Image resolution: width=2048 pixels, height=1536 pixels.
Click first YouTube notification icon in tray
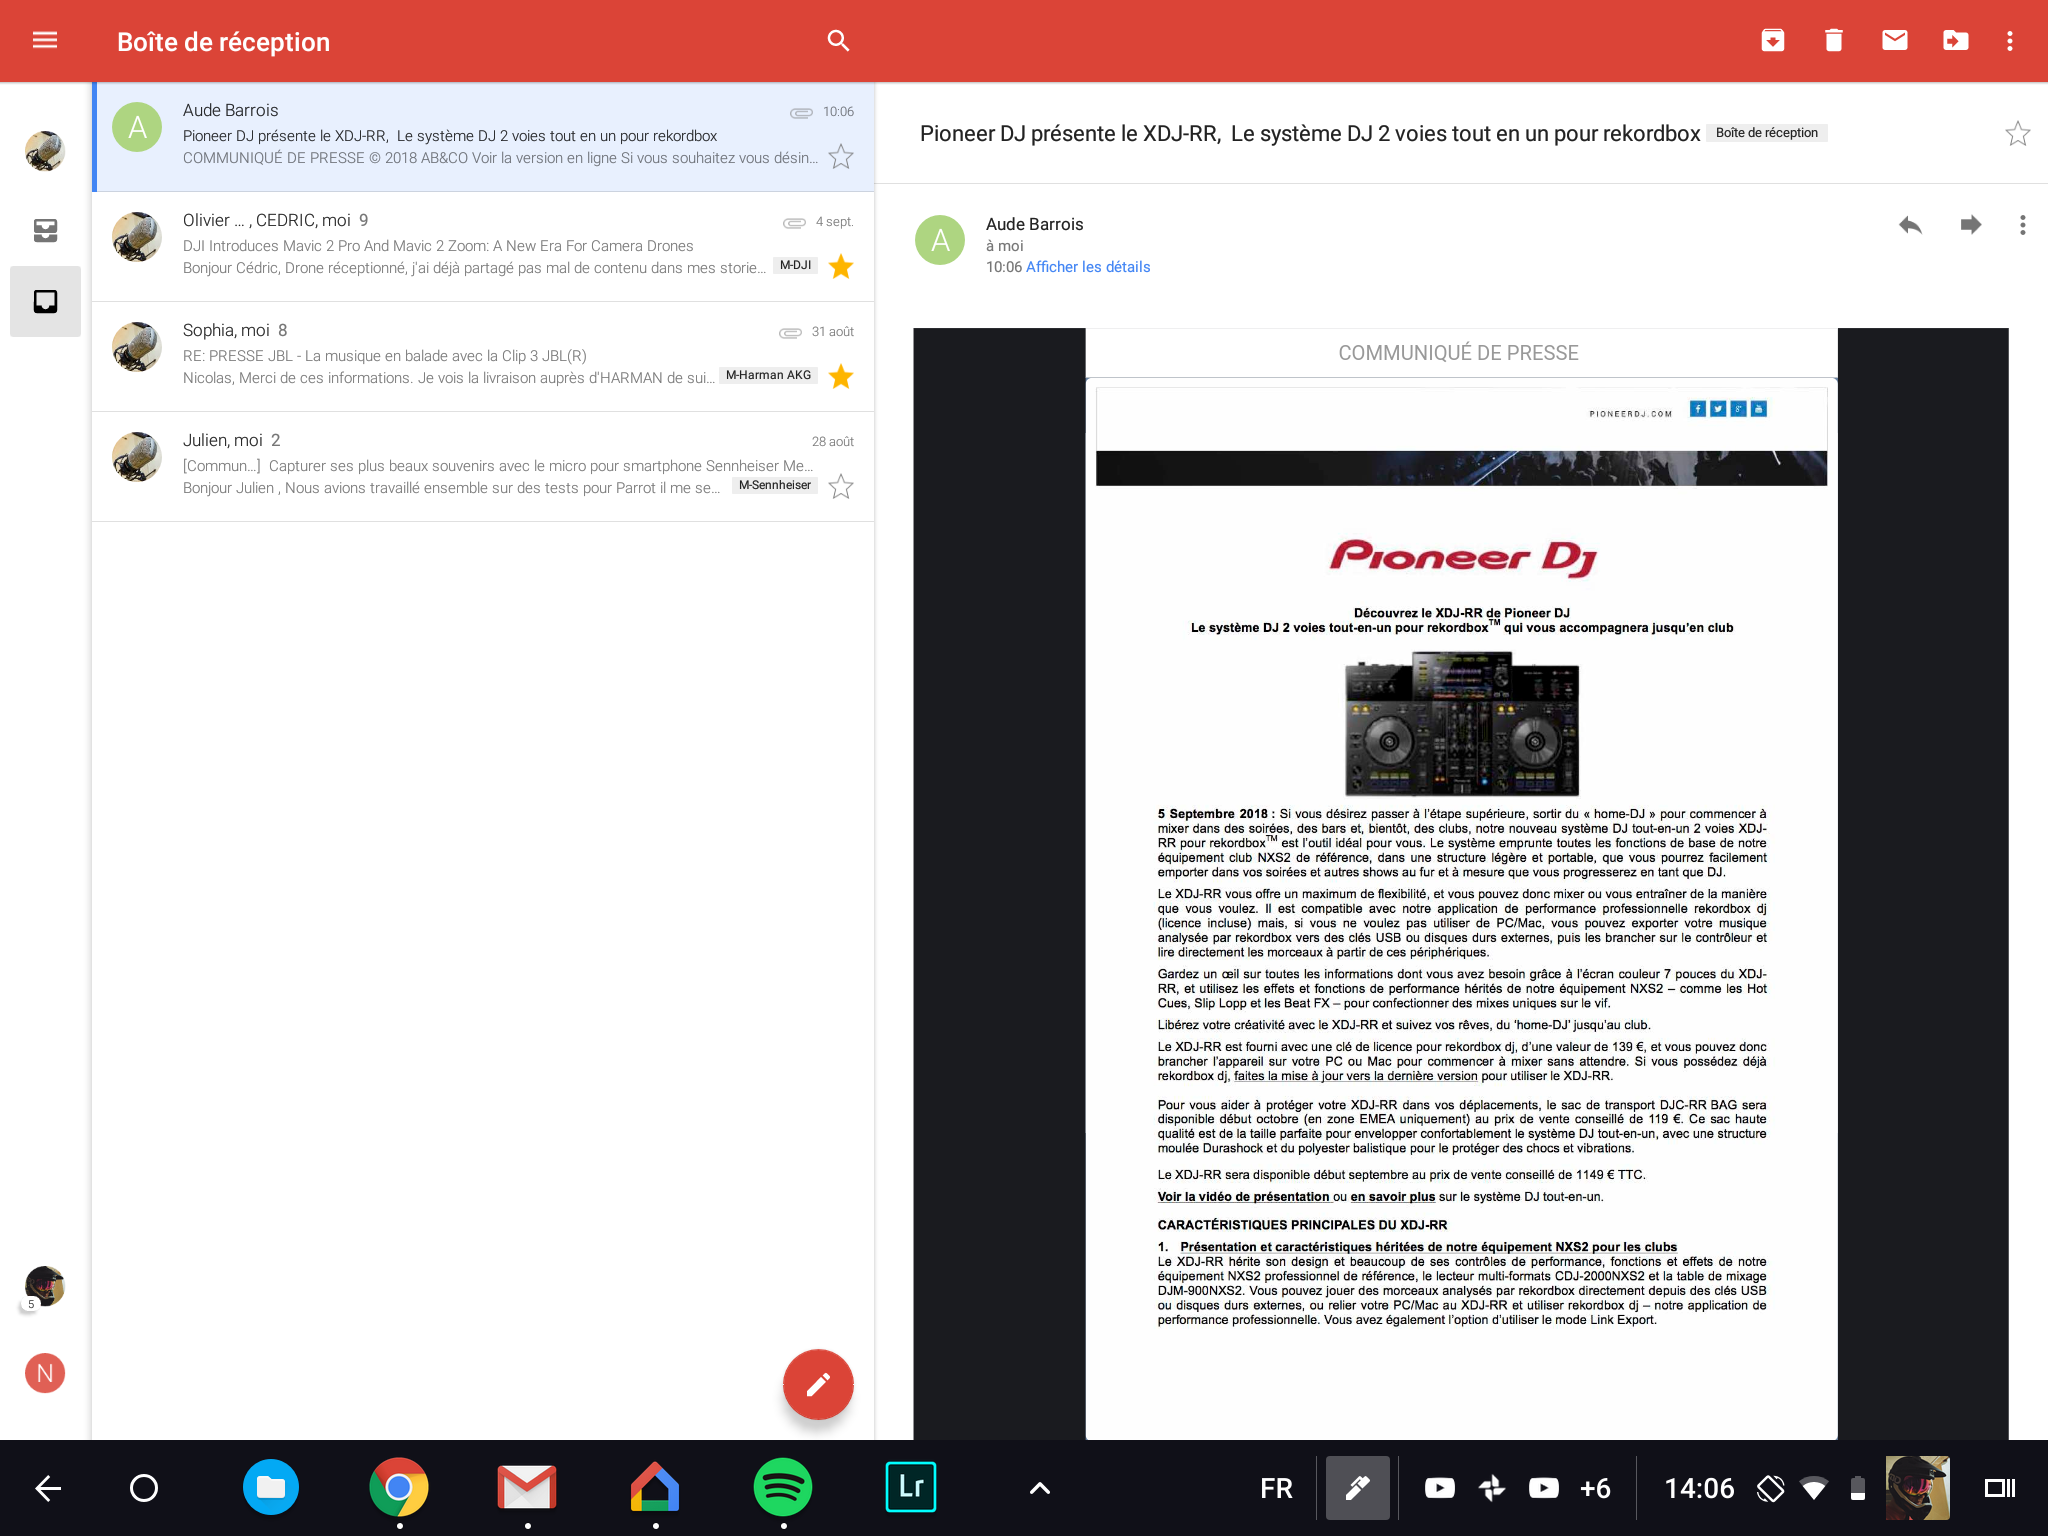coord(1439,1488)
